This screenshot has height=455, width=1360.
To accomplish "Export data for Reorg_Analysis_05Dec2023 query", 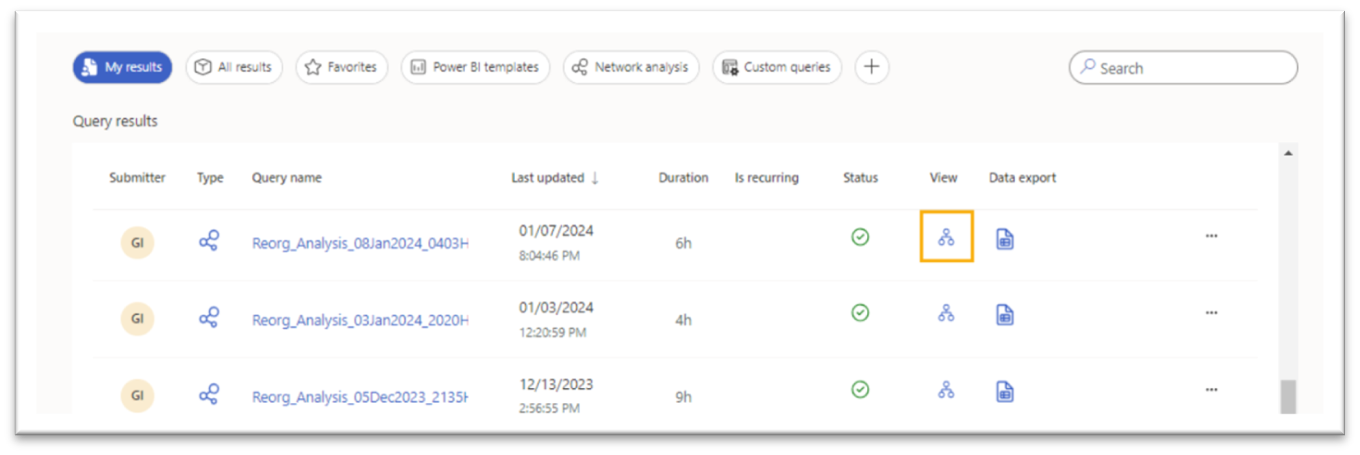I will click(1005, 391).
